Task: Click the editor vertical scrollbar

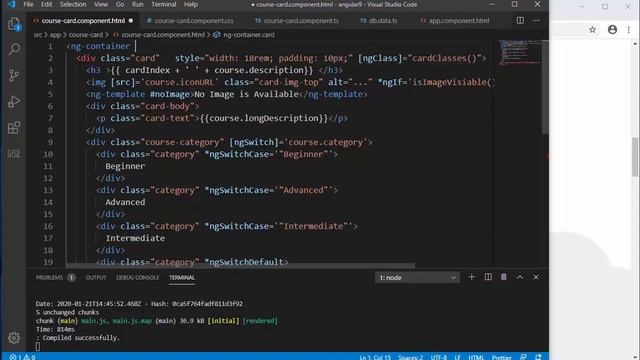Action: click(545, 87)
